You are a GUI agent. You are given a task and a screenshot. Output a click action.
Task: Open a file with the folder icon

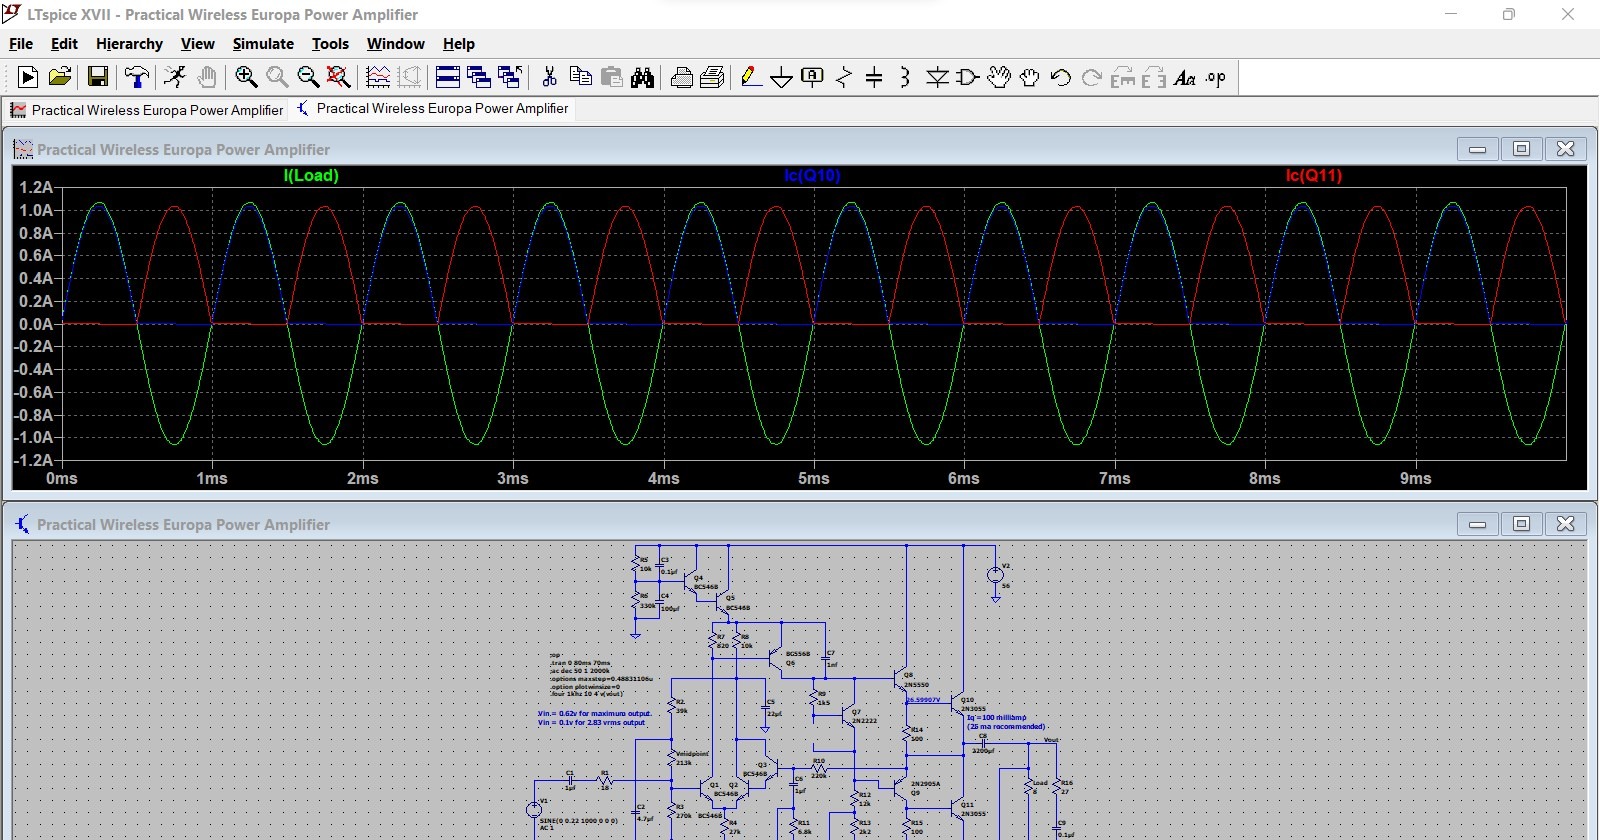coord(60,77)
